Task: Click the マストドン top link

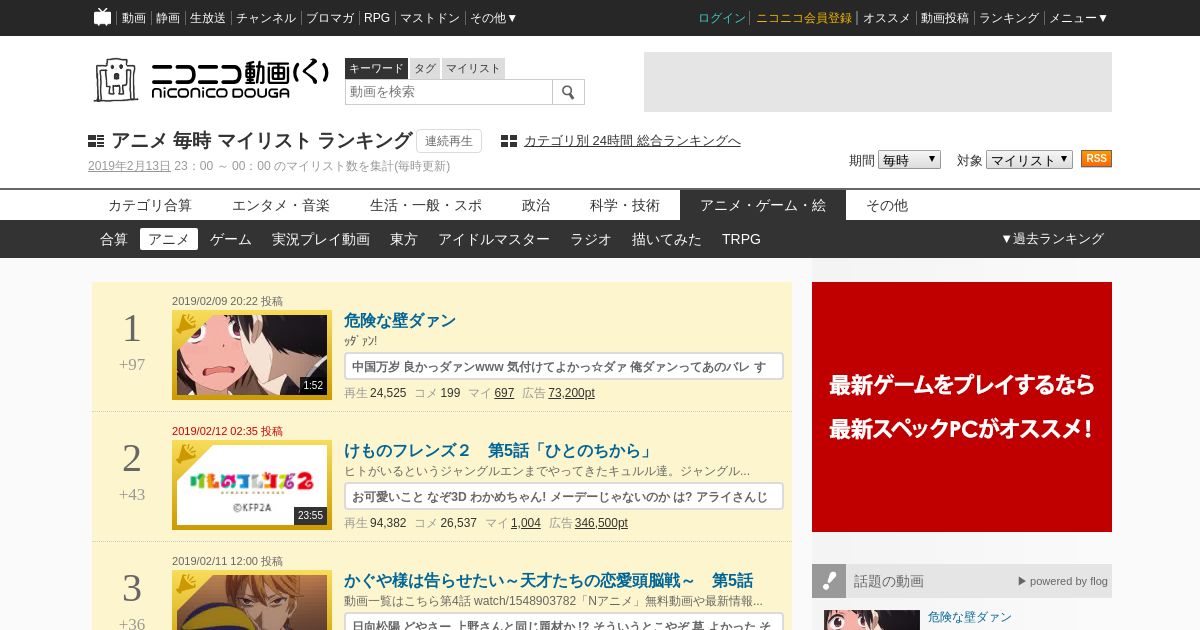Action: pos(430,18)
